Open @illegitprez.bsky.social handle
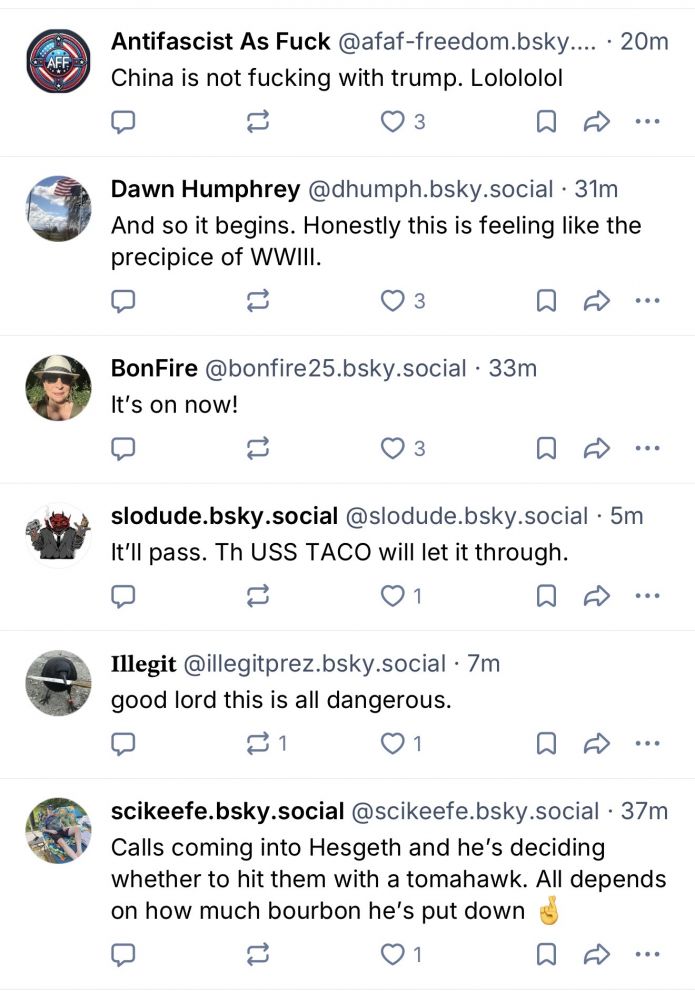 pos(314,664)
